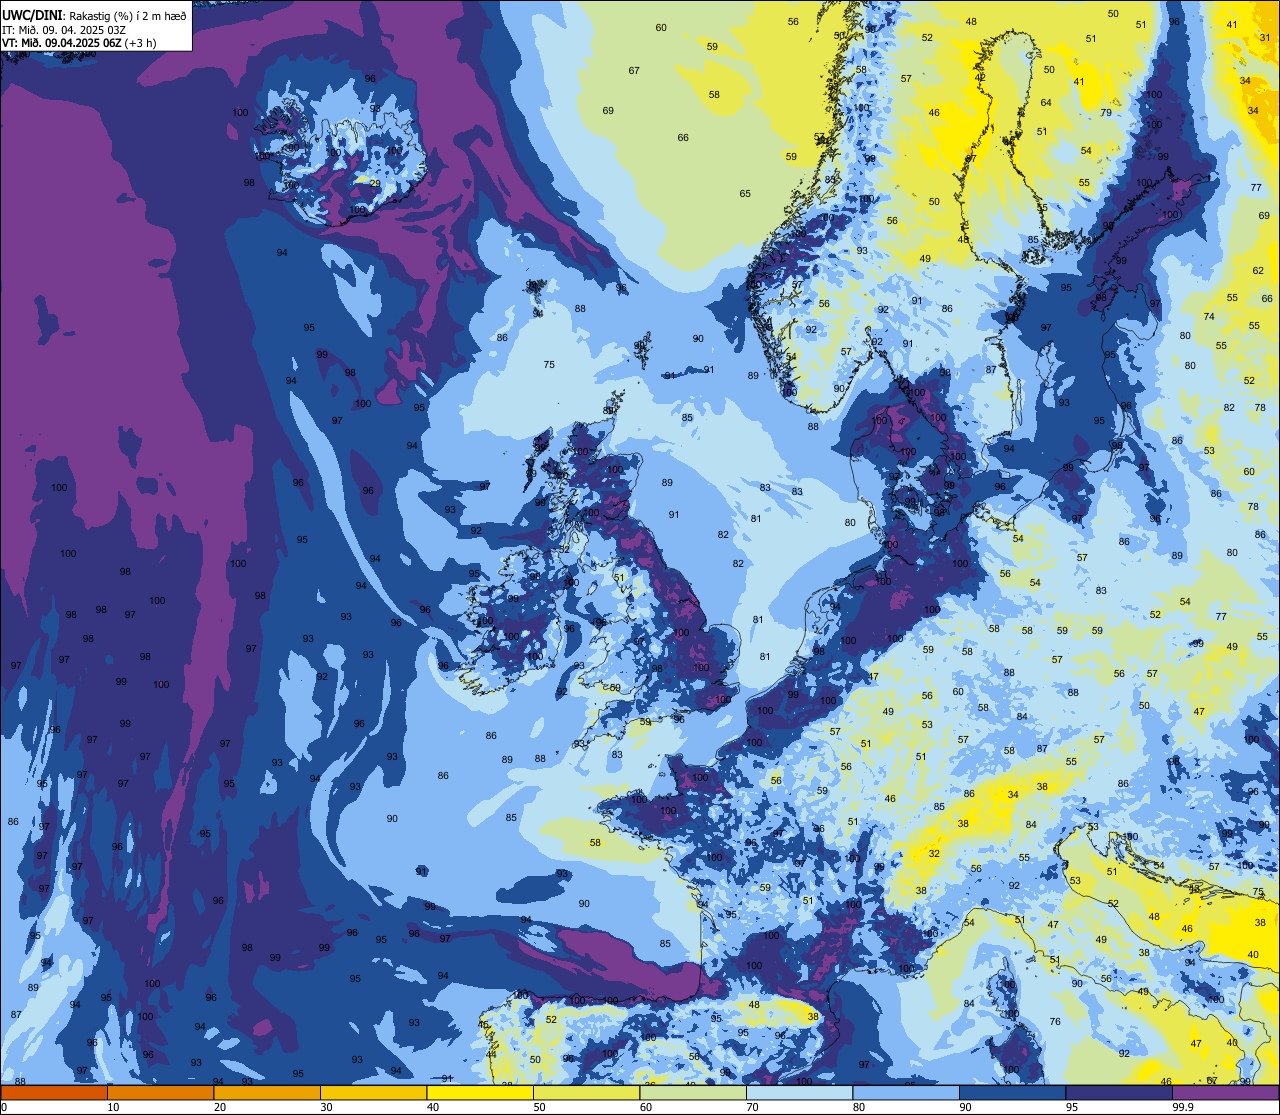Click the legend swatch between 60 and 70

coord(693,1093)
